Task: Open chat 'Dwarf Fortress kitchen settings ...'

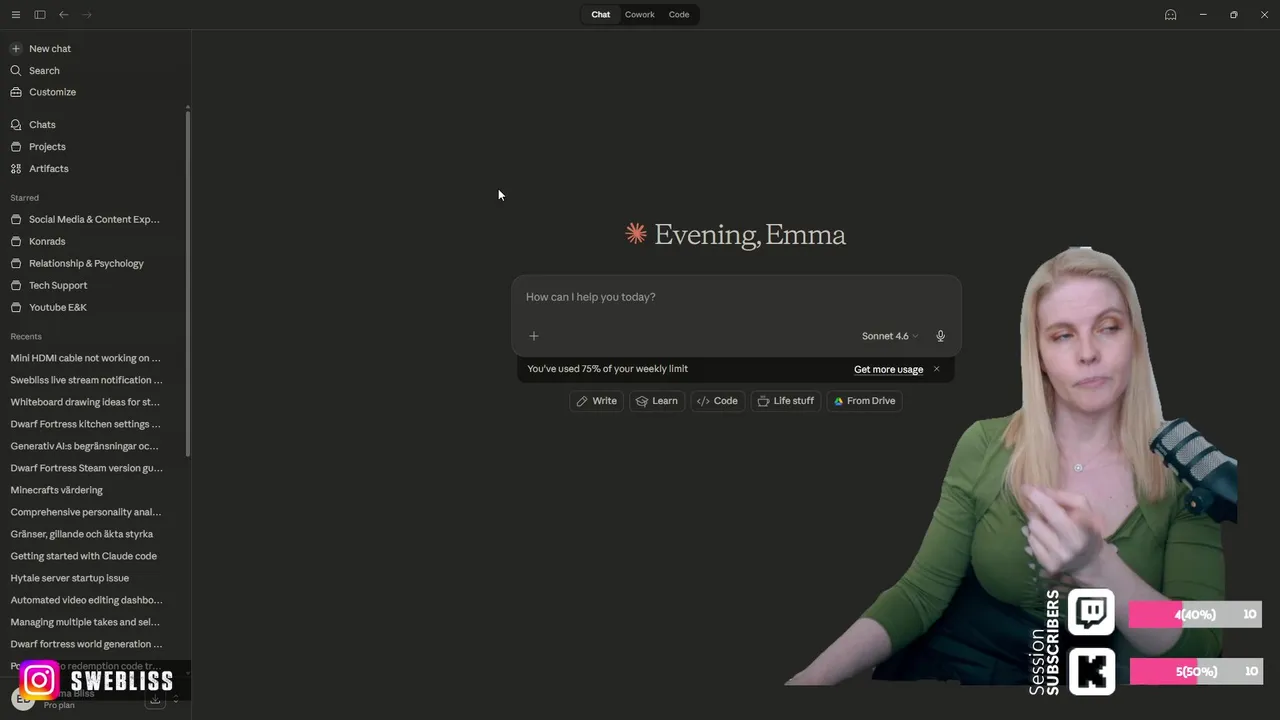Action: [86, 424]
